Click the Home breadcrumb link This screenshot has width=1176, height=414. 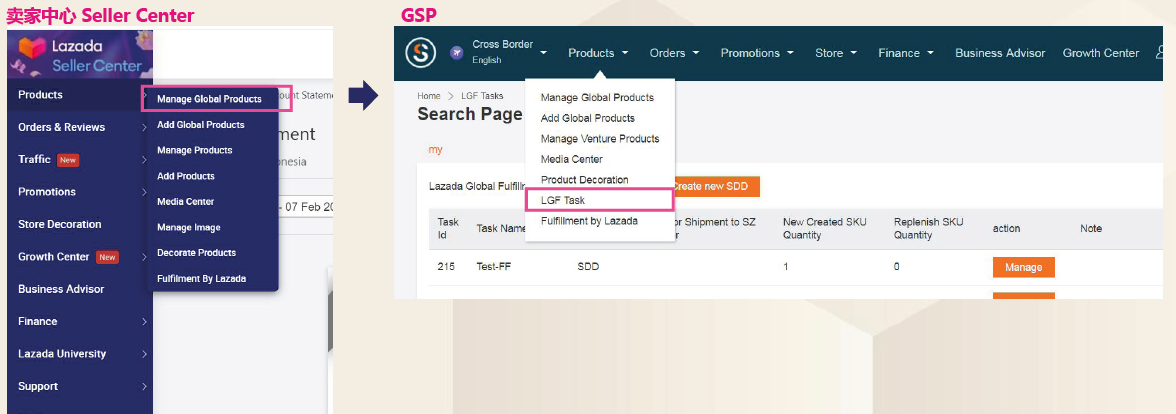[x=429, y=96]
